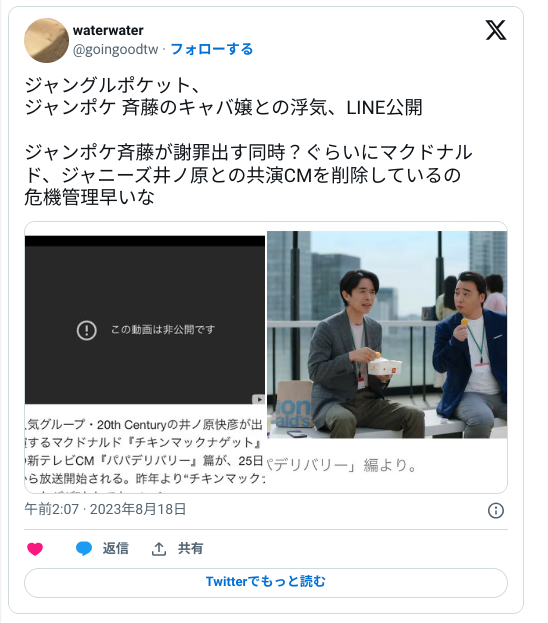Click the small play icon below video

259,399
